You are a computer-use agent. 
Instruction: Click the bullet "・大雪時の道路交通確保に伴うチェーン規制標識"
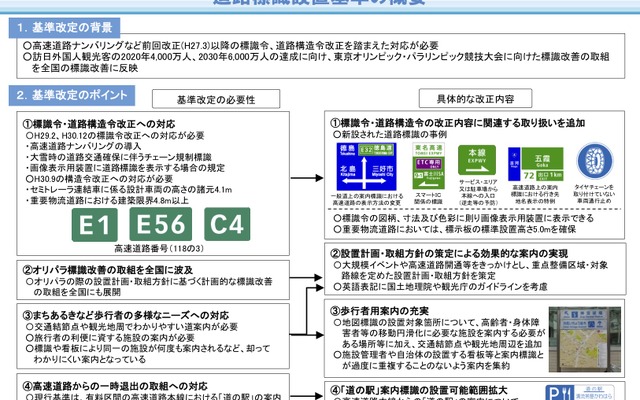coord(119,157)
